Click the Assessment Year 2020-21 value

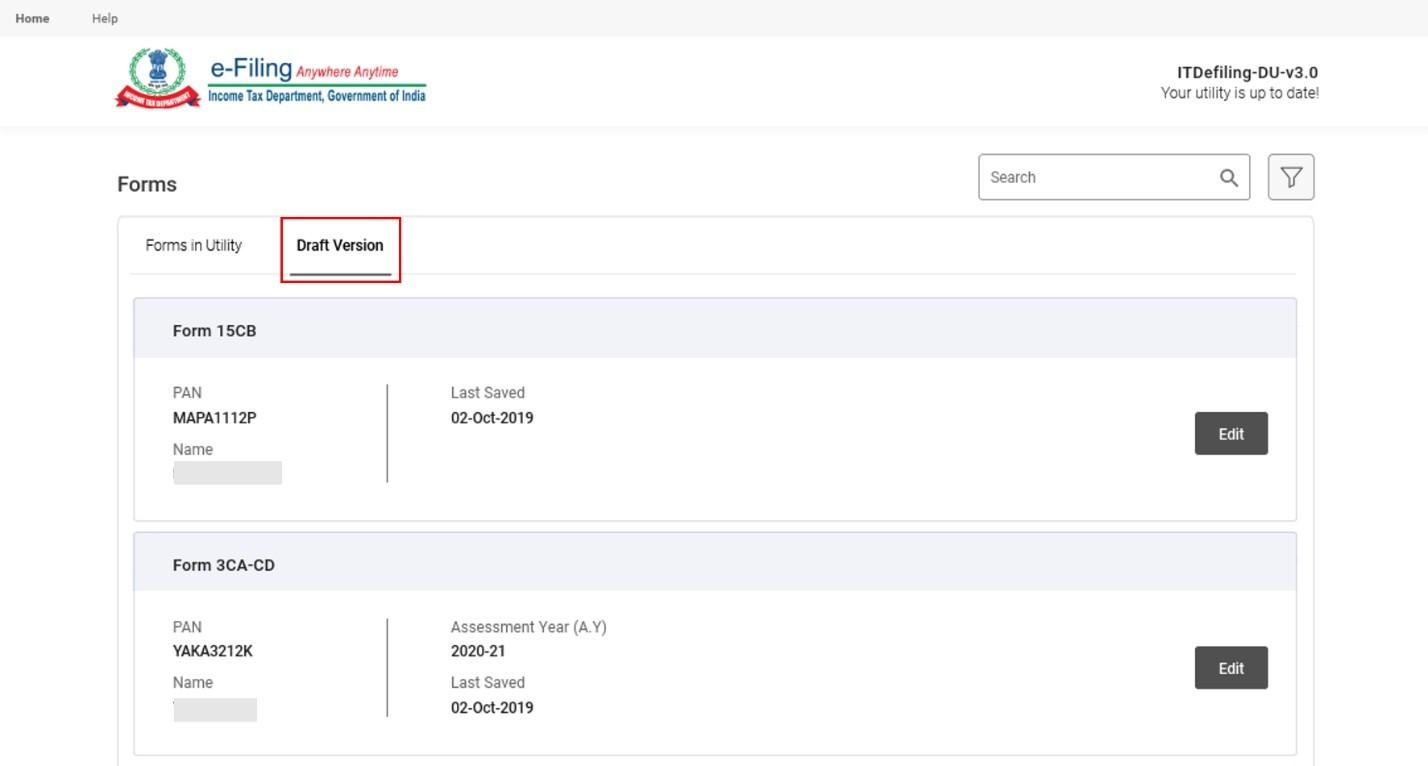tap(477, 650)
